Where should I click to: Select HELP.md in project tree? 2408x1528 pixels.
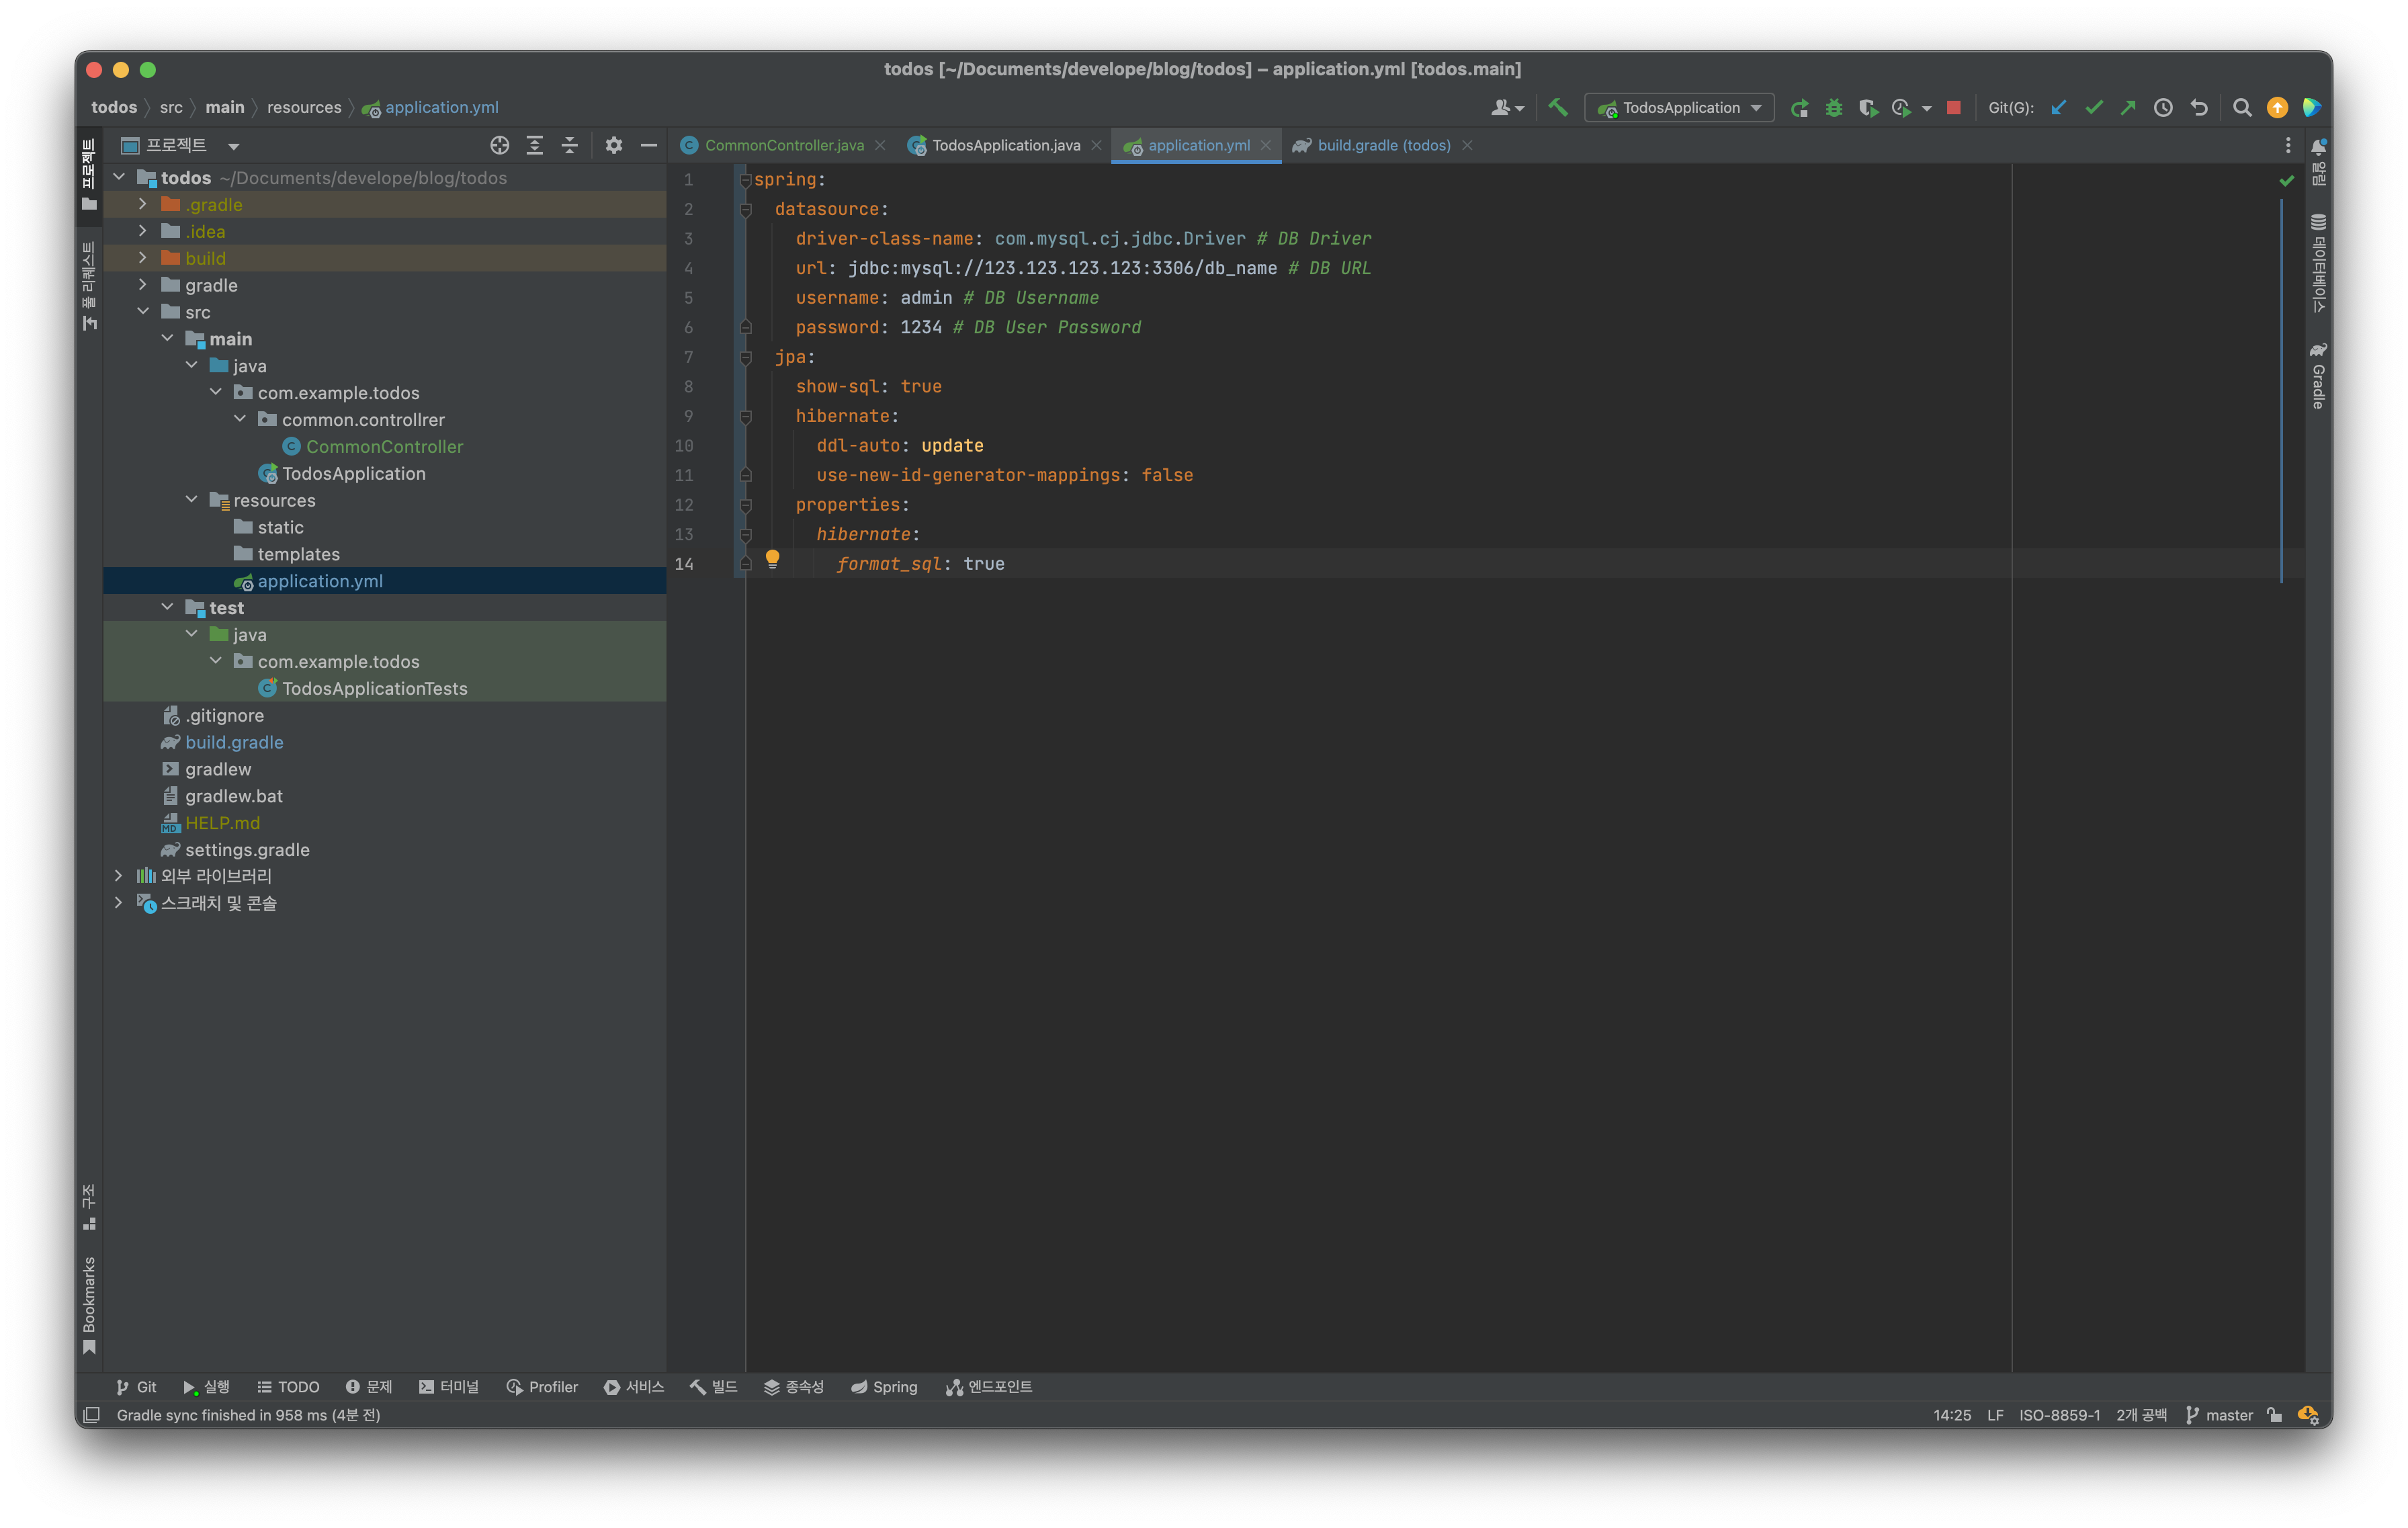pyautogui.click(x=222, y=823)
